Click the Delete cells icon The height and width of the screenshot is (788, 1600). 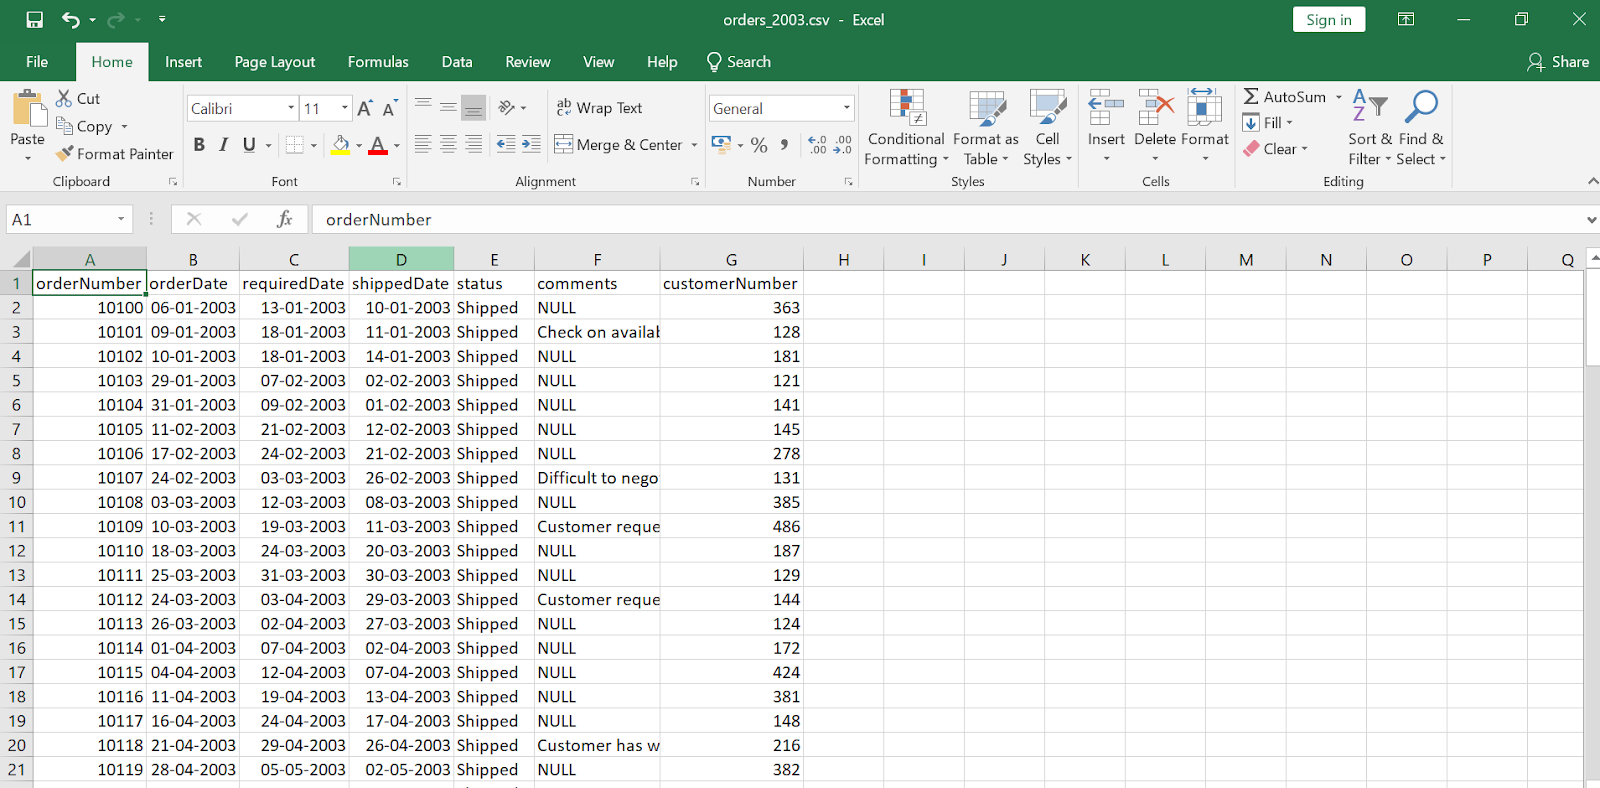[x=1155, y=108]
